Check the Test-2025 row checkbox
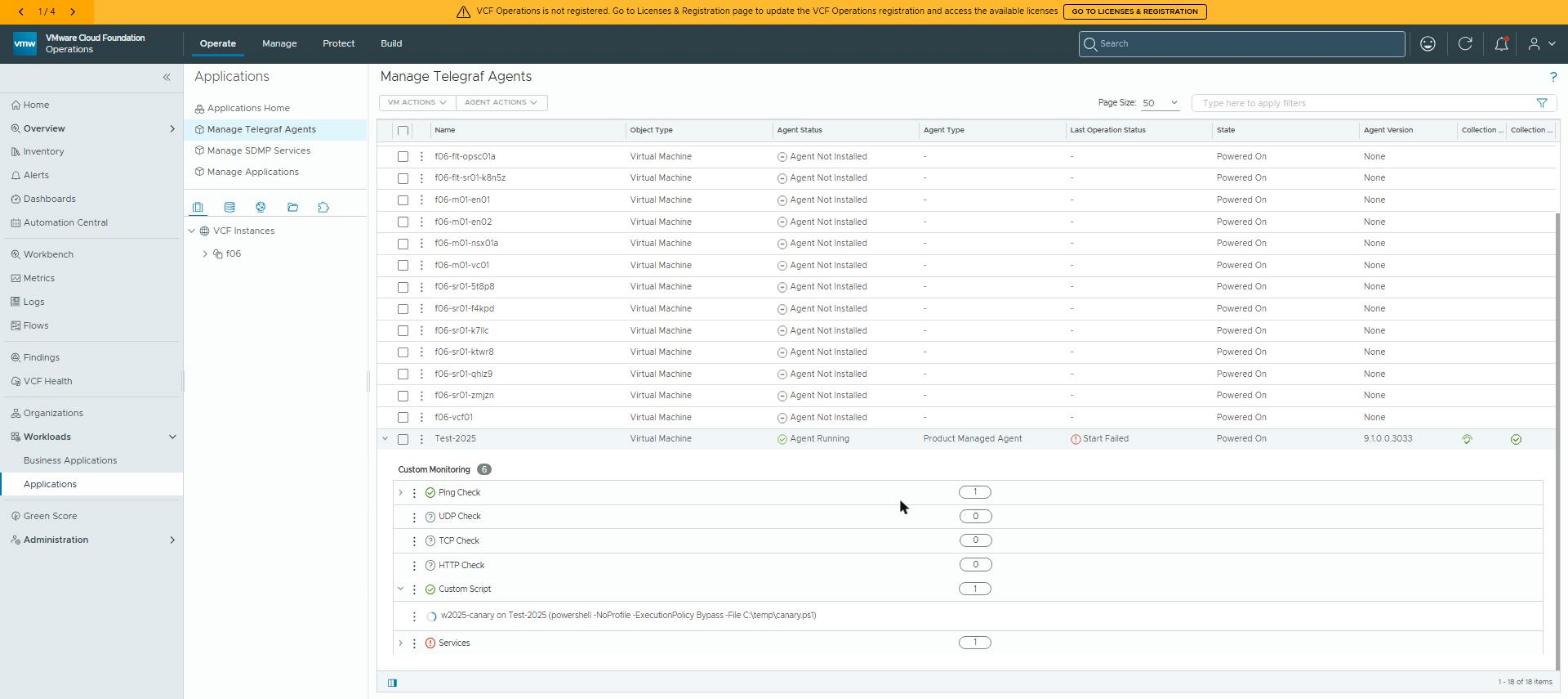1568x699 pixels. click(403, 439)
